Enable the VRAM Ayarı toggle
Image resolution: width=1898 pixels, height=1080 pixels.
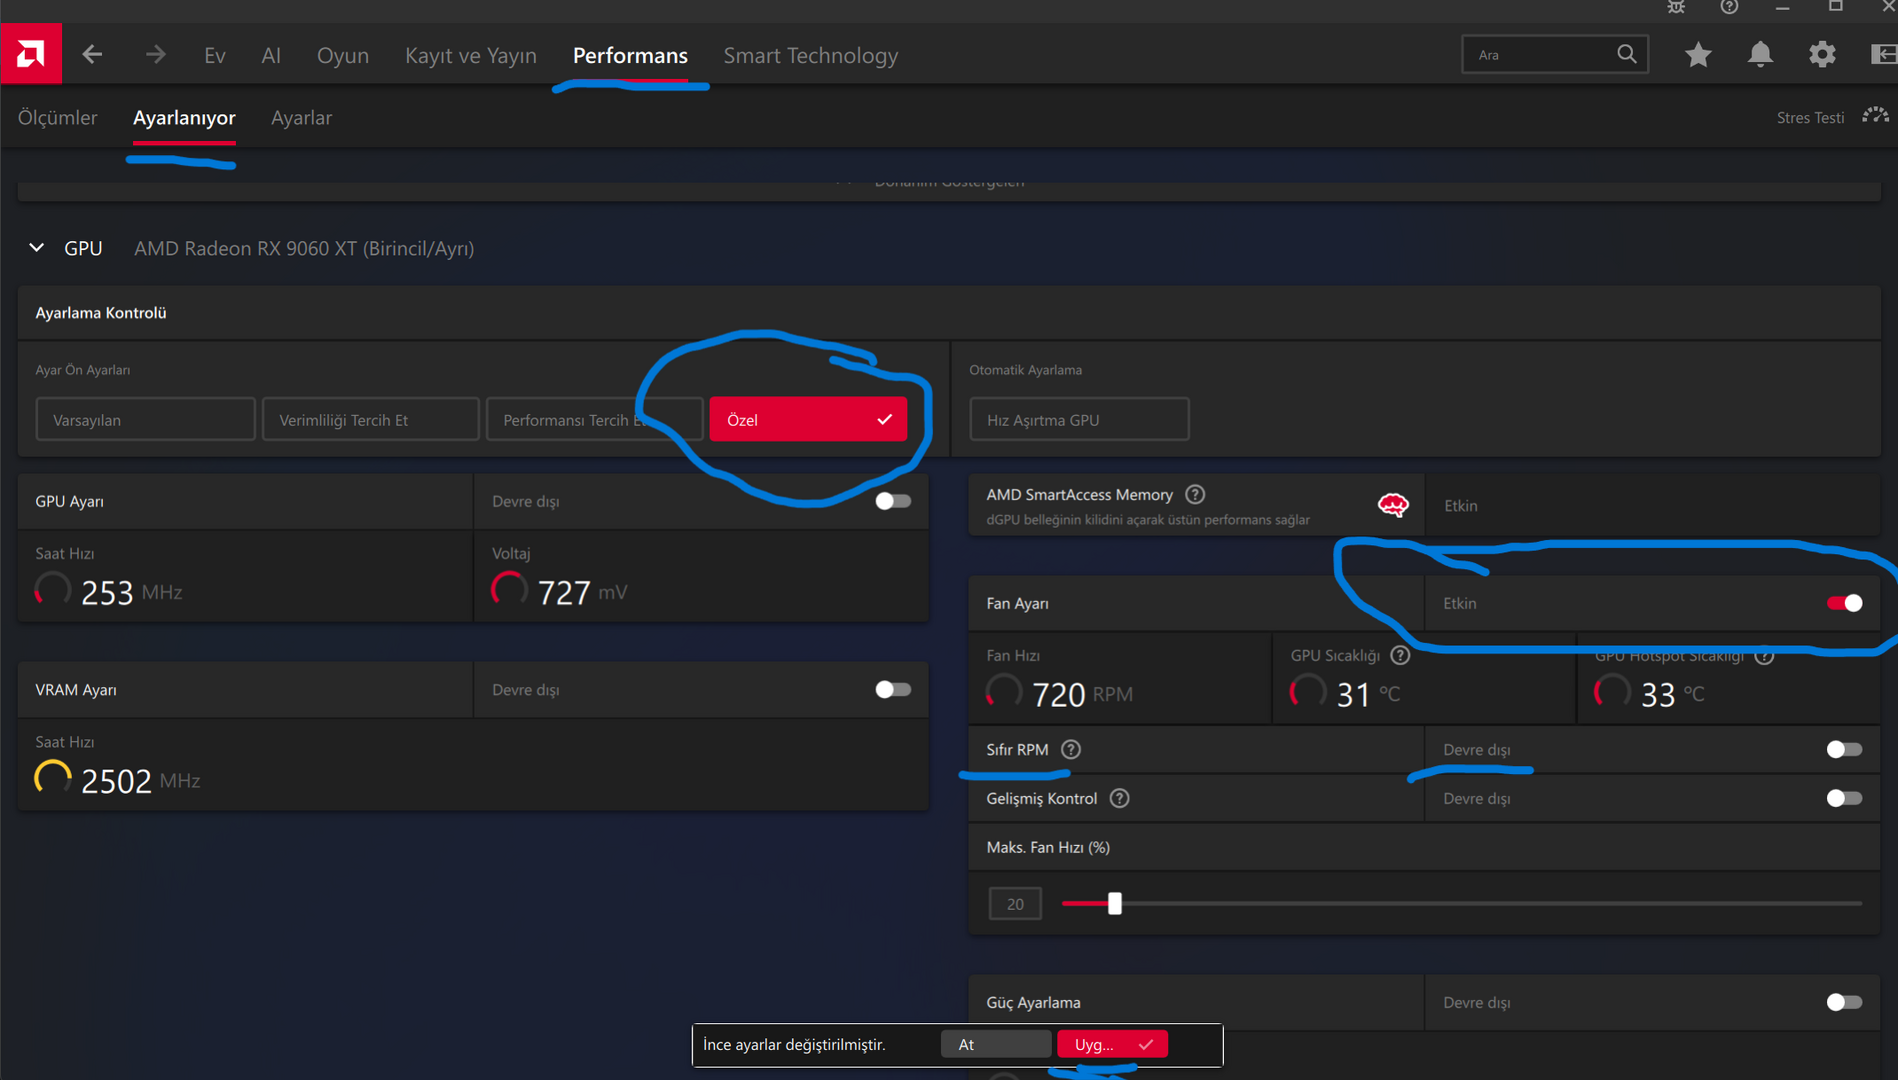click(893, 689)
